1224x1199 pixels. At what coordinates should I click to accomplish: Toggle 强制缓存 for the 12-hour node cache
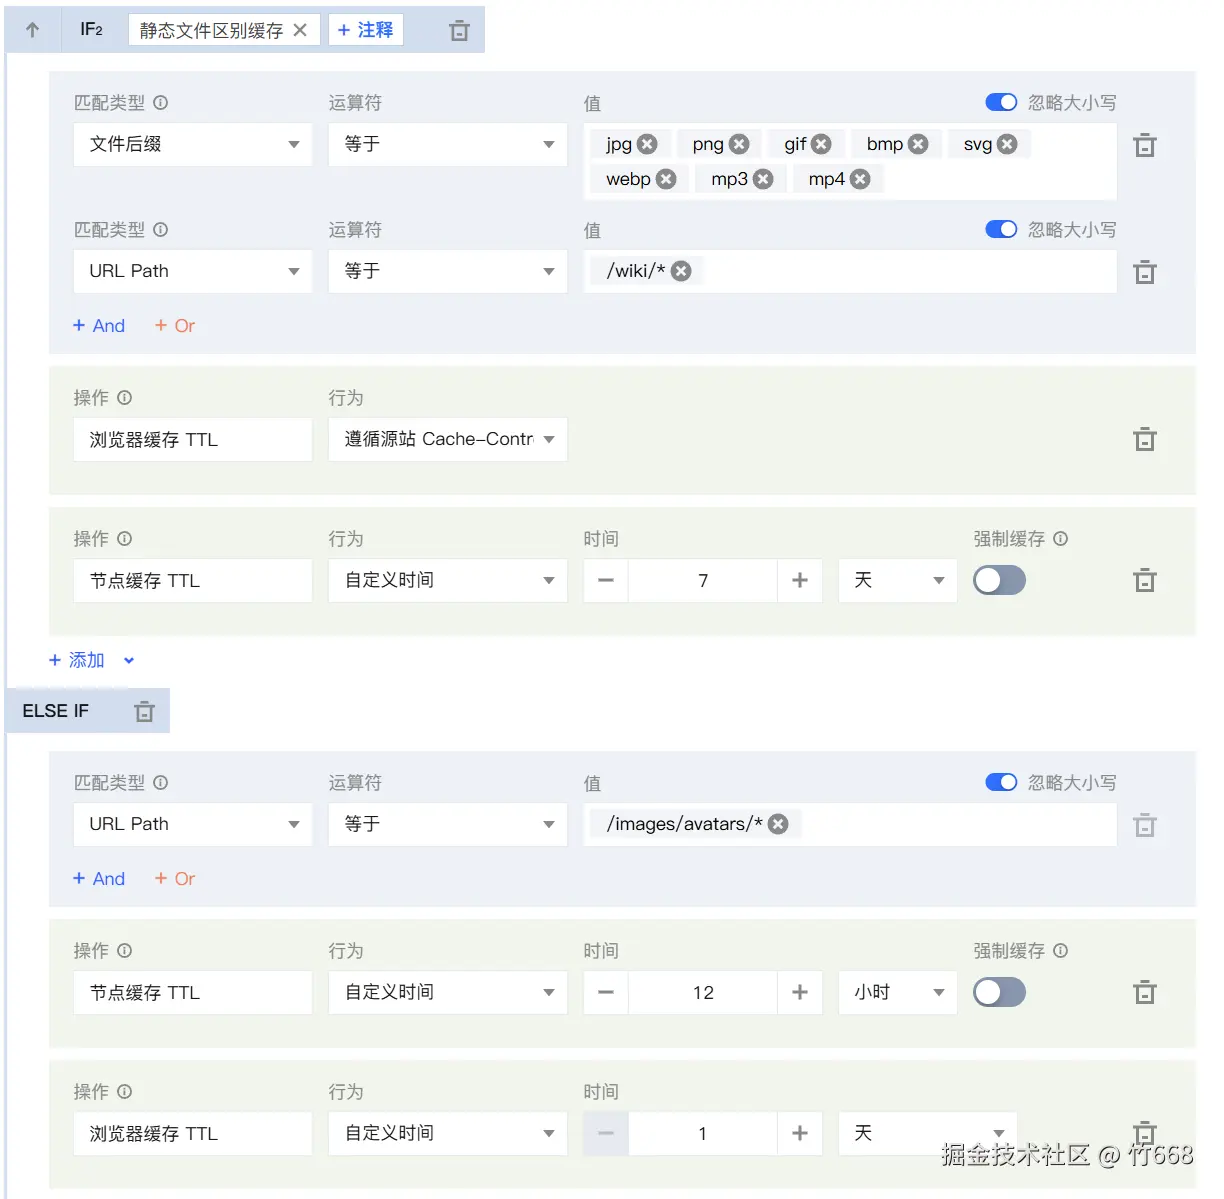1000,992
